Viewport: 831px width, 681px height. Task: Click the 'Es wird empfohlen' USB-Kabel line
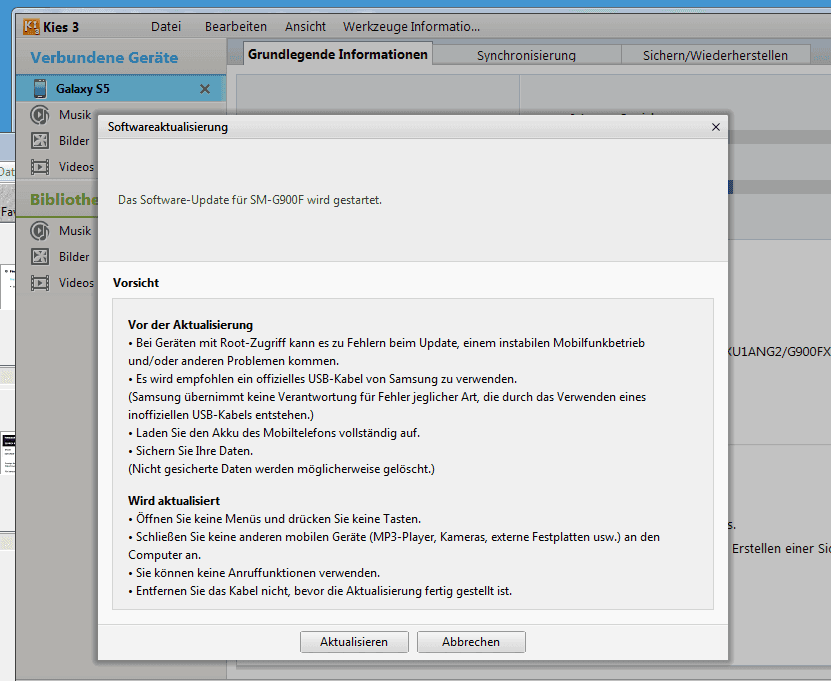322,379
